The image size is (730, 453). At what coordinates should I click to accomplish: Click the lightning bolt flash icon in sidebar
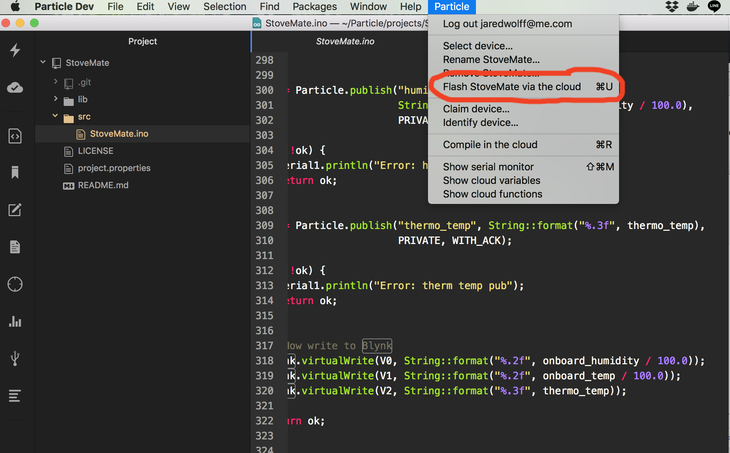pos(15,50)
